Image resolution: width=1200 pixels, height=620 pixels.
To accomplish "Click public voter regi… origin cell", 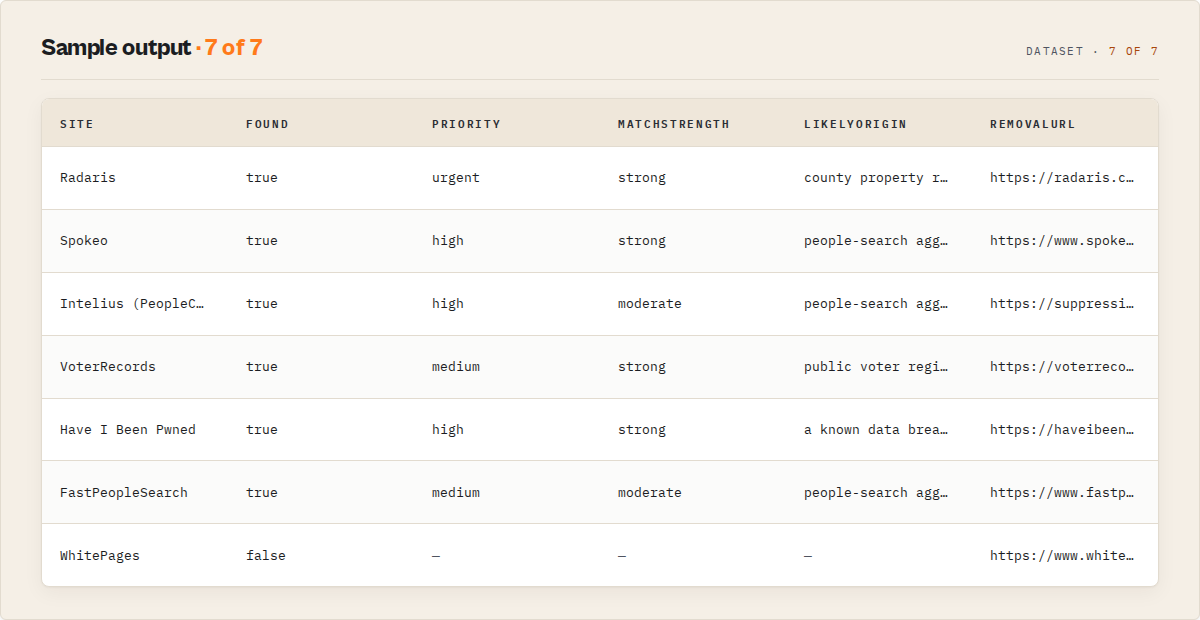I will click(x=876, y=367).
